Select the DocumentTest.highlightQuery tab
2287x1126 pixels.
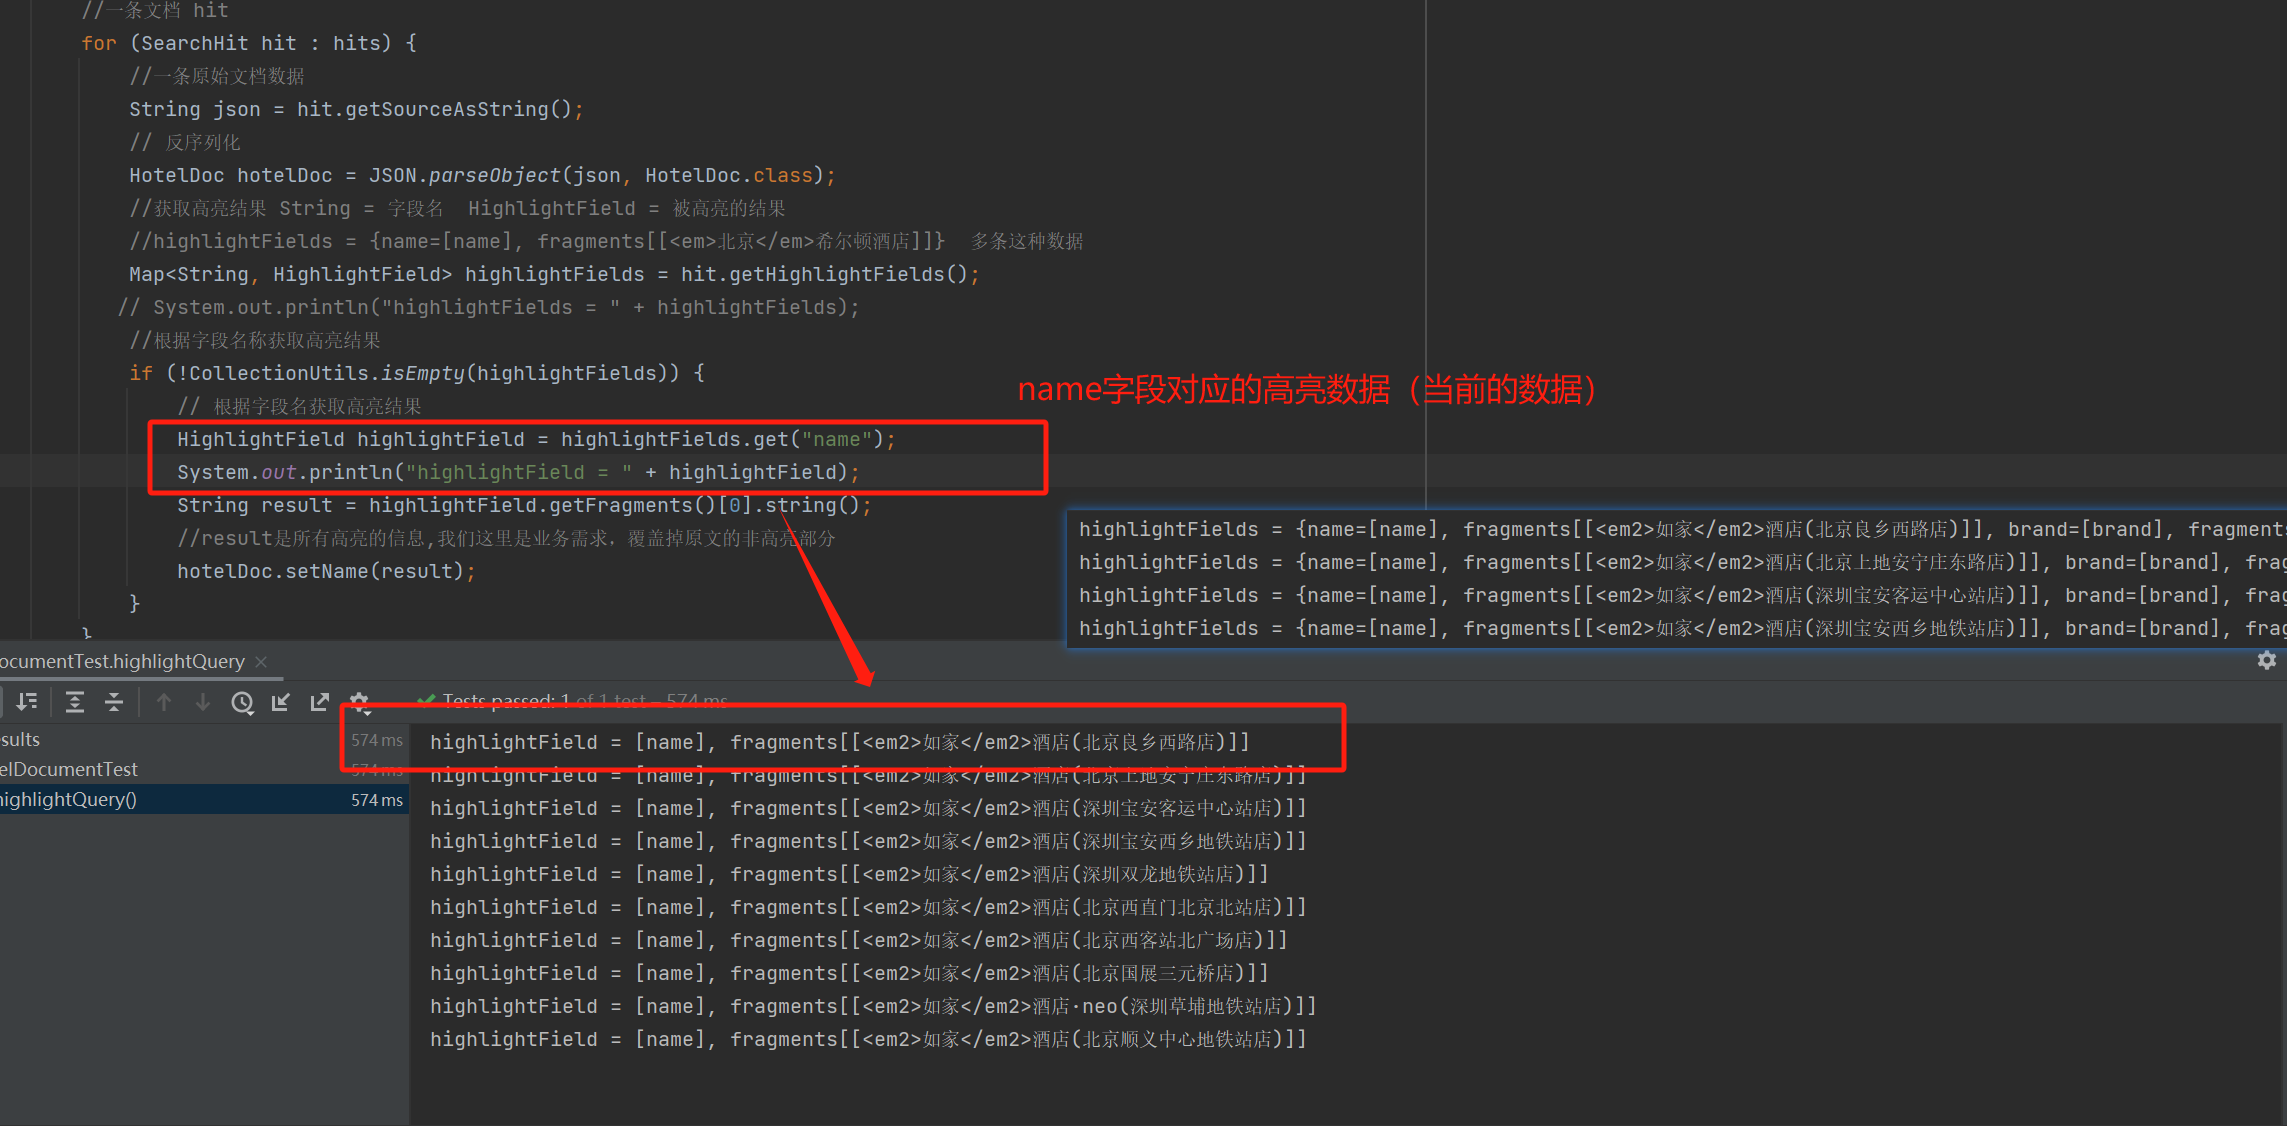(x=122, y=662)
